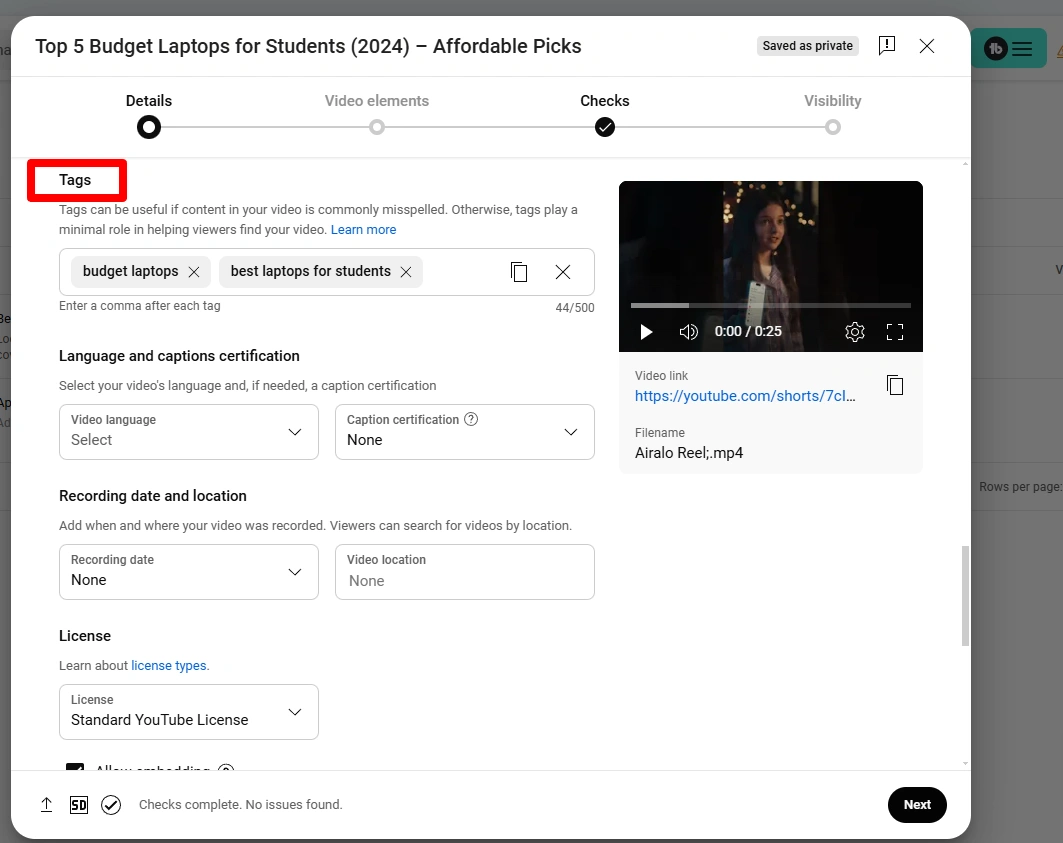Click the SD processing status icon
The width and height of the screenshot is (1063, 843).
[x=79, y=804]
